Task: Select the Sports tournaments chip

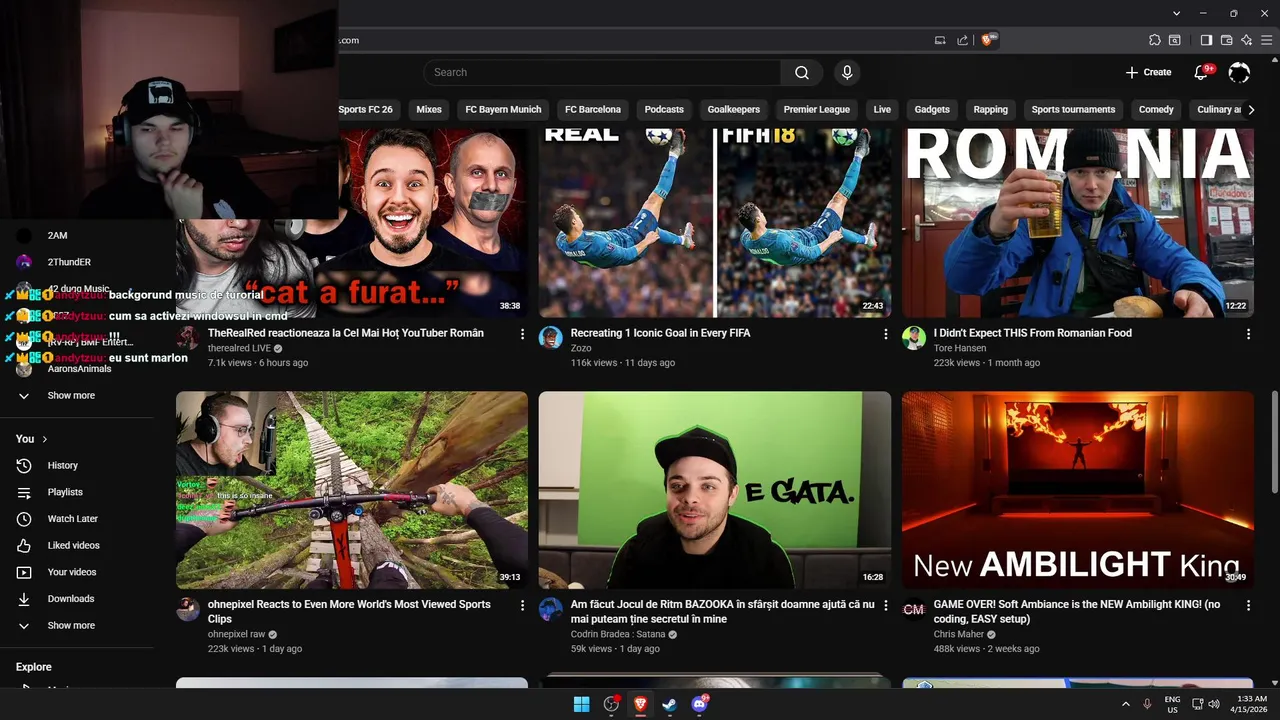Action: (1073, 110)
